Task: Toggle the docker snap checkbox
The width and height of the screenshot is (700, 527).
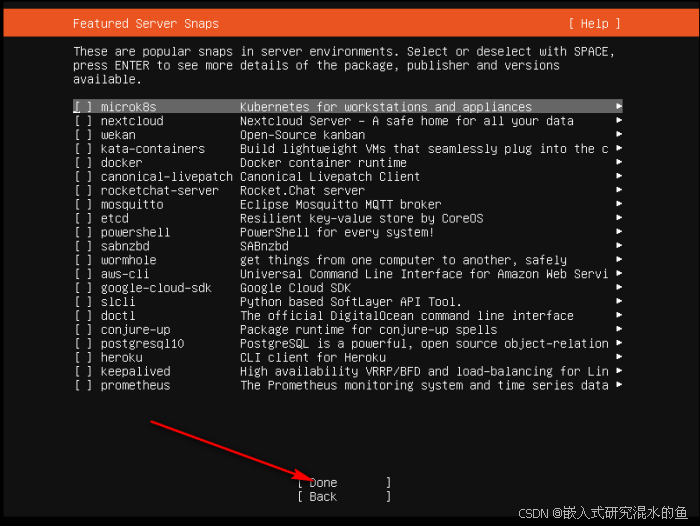Action: 83,163
